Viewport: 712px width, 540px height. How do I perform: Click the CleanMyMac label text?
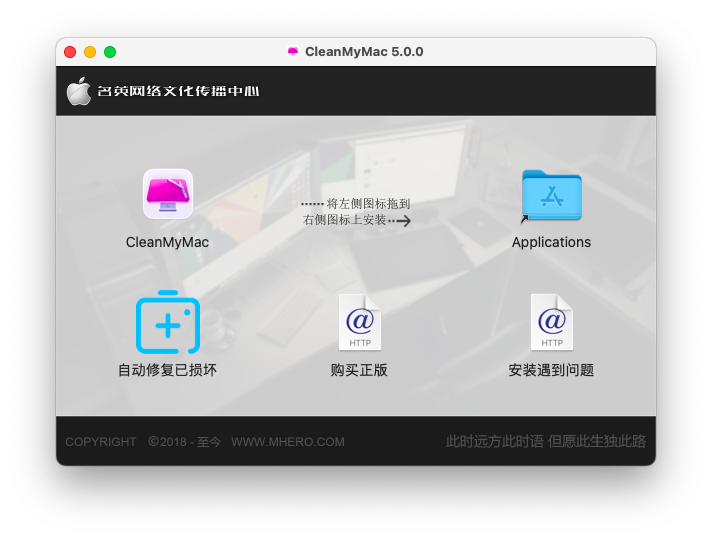coord(168,242)
